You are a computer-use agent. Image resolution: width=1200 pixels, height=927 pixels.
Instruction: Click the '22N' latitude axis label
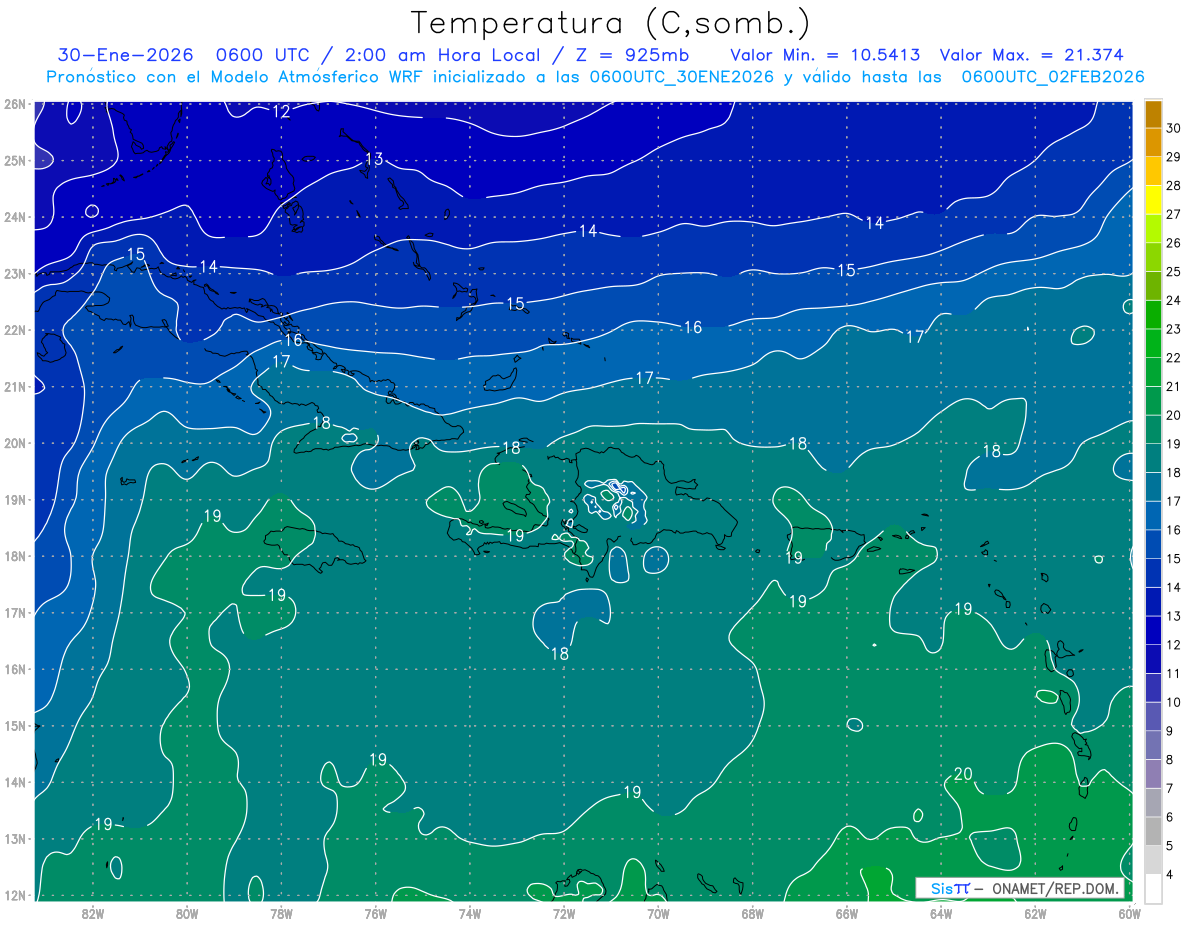tap(14, 330)
